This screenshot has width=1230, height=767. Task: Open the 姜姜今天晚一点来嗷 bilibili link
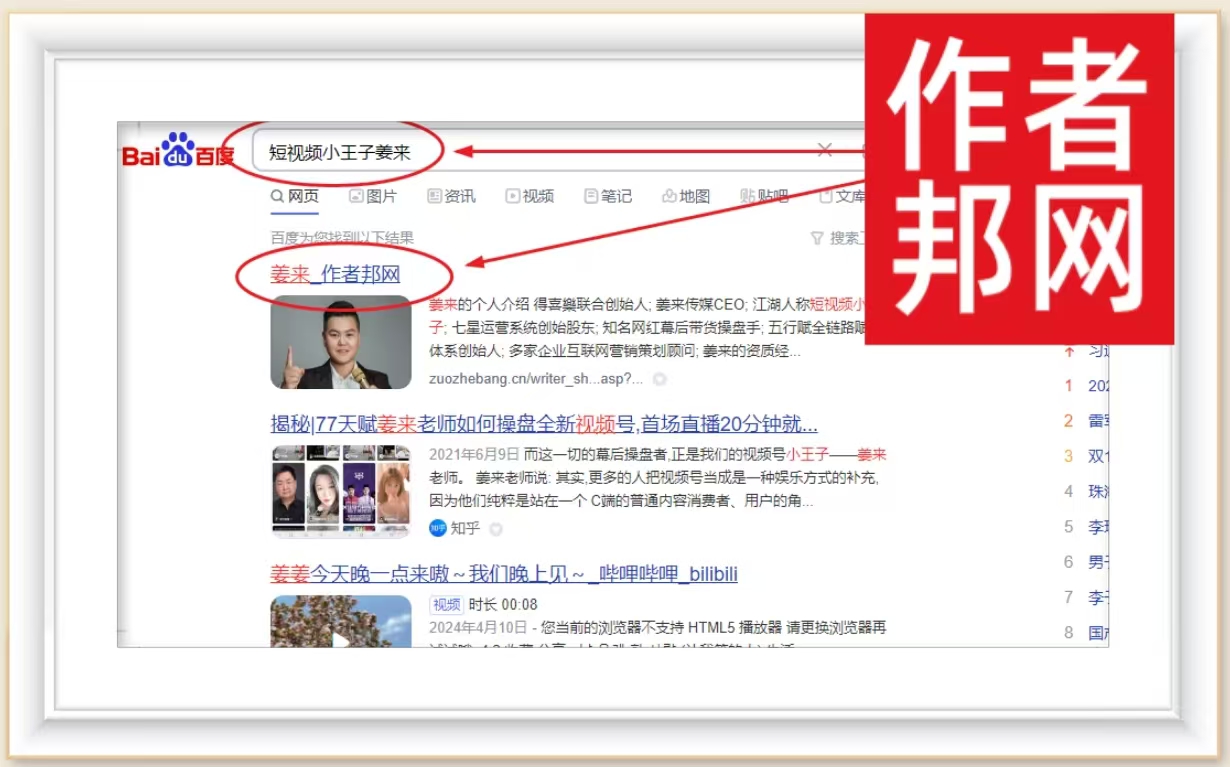click(504, 574)
